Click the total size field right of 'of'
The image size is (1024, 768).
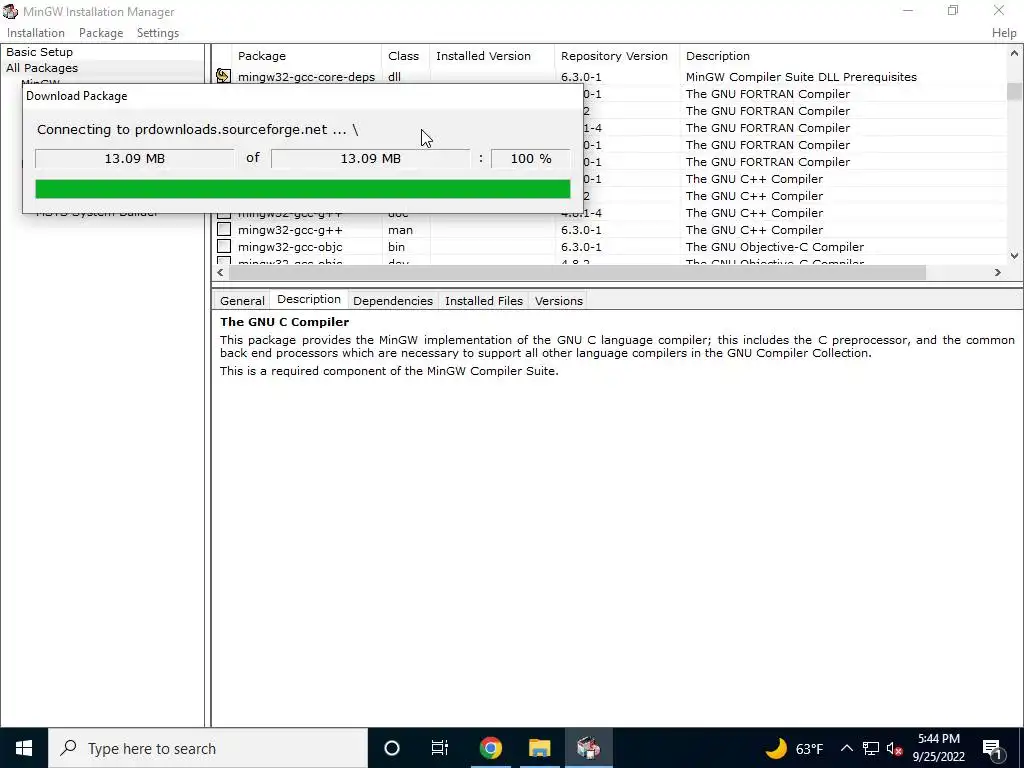click(370, 159)
